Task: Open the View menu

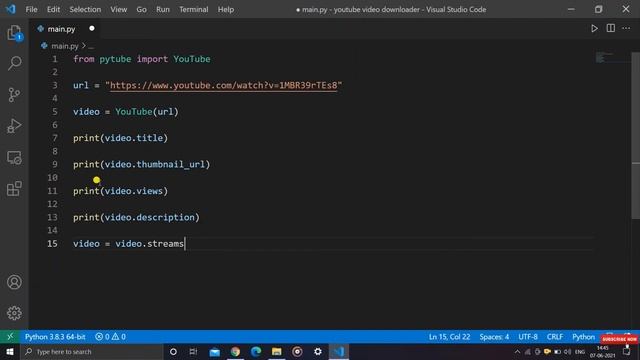Action: pyautogui.click(x=118, y=9)
